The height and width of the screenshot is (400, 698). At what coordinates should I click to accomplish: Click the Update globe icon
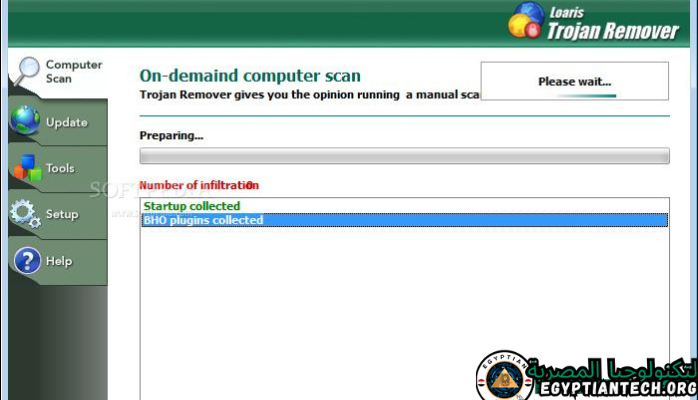pos(25,122)
